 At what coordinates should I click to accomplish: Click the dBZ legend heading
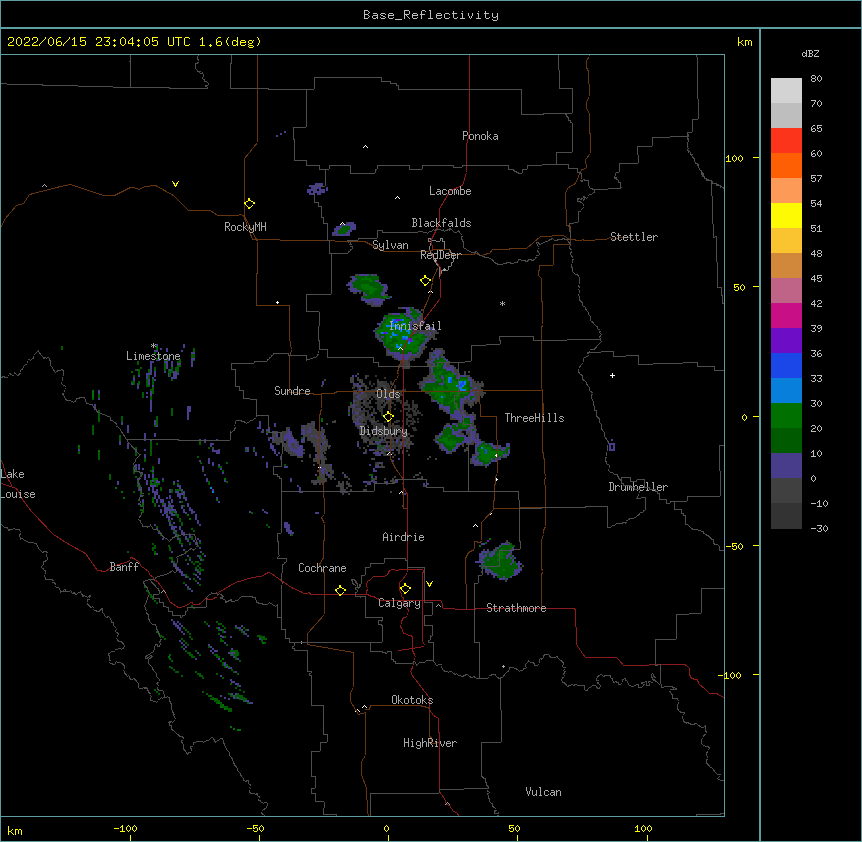point(810,54)
